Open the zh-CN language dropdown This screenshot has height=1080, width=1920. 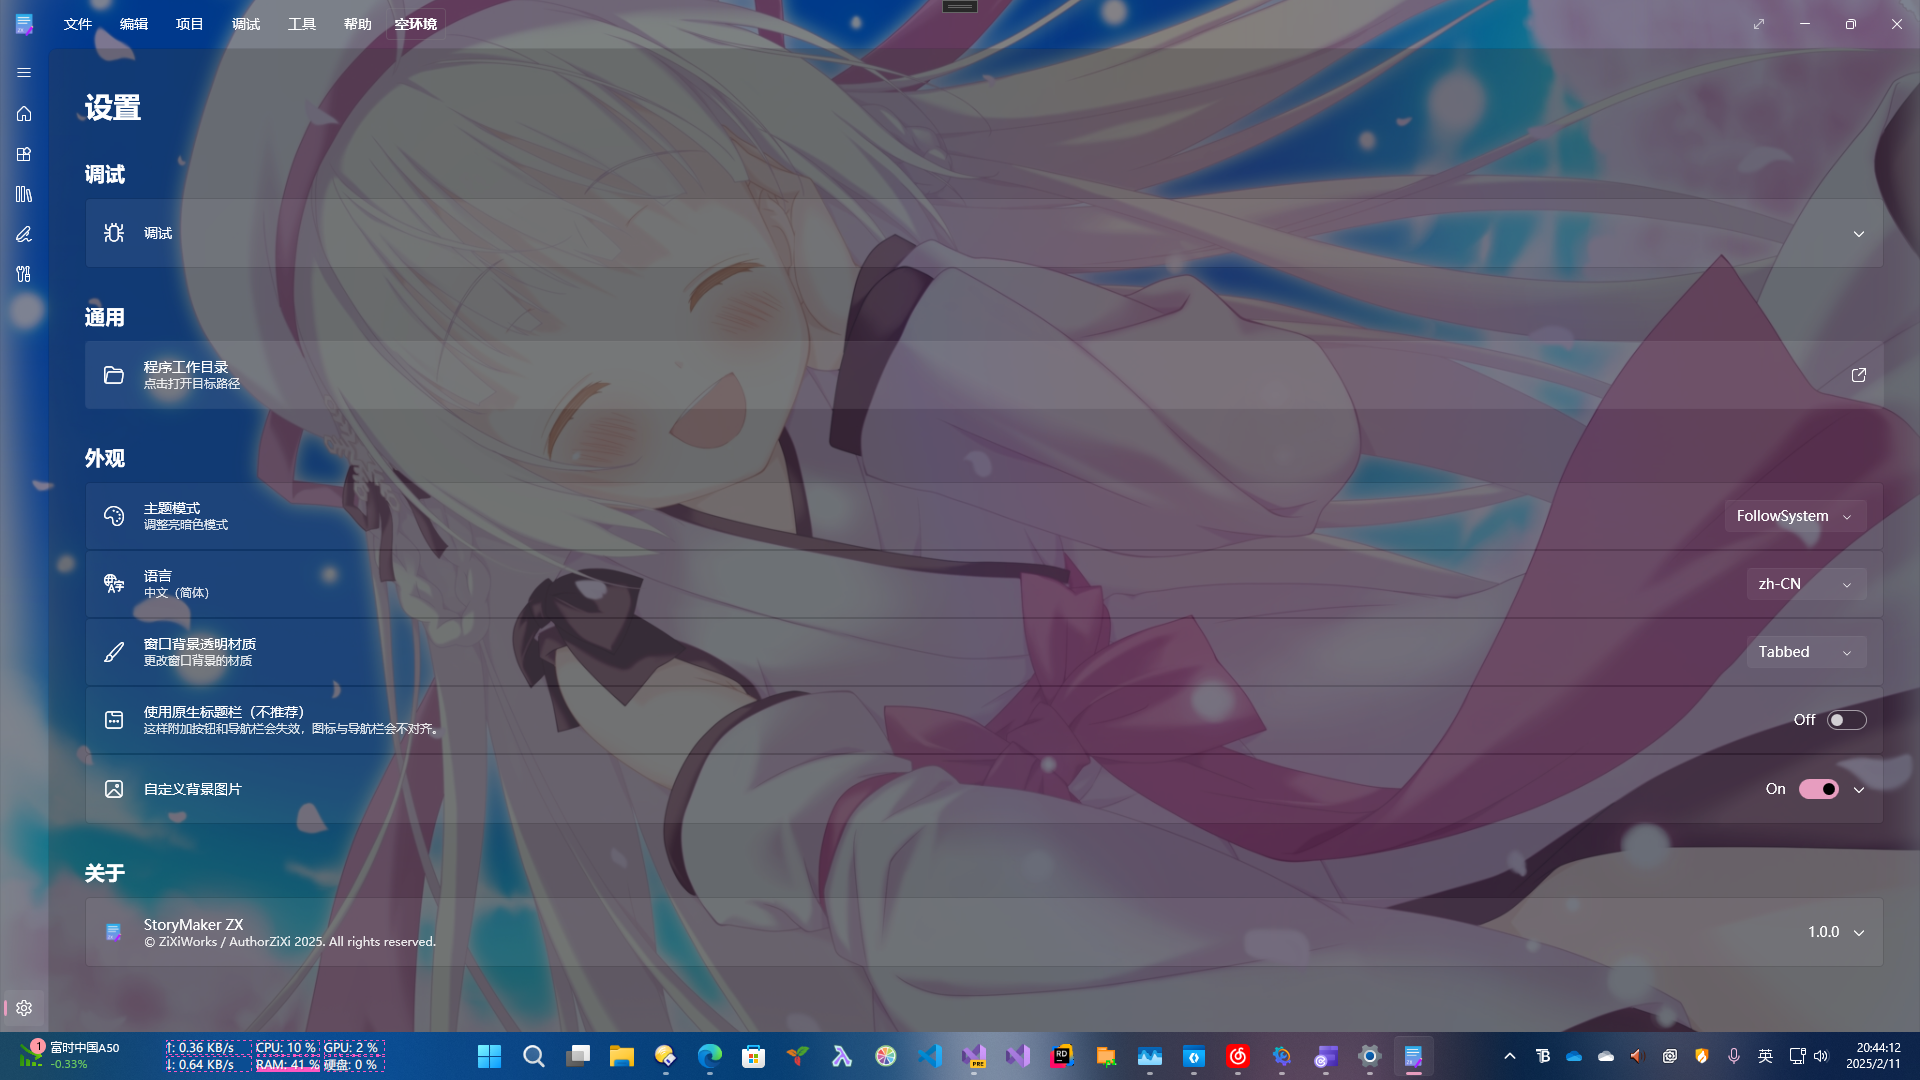(1805, 584)
